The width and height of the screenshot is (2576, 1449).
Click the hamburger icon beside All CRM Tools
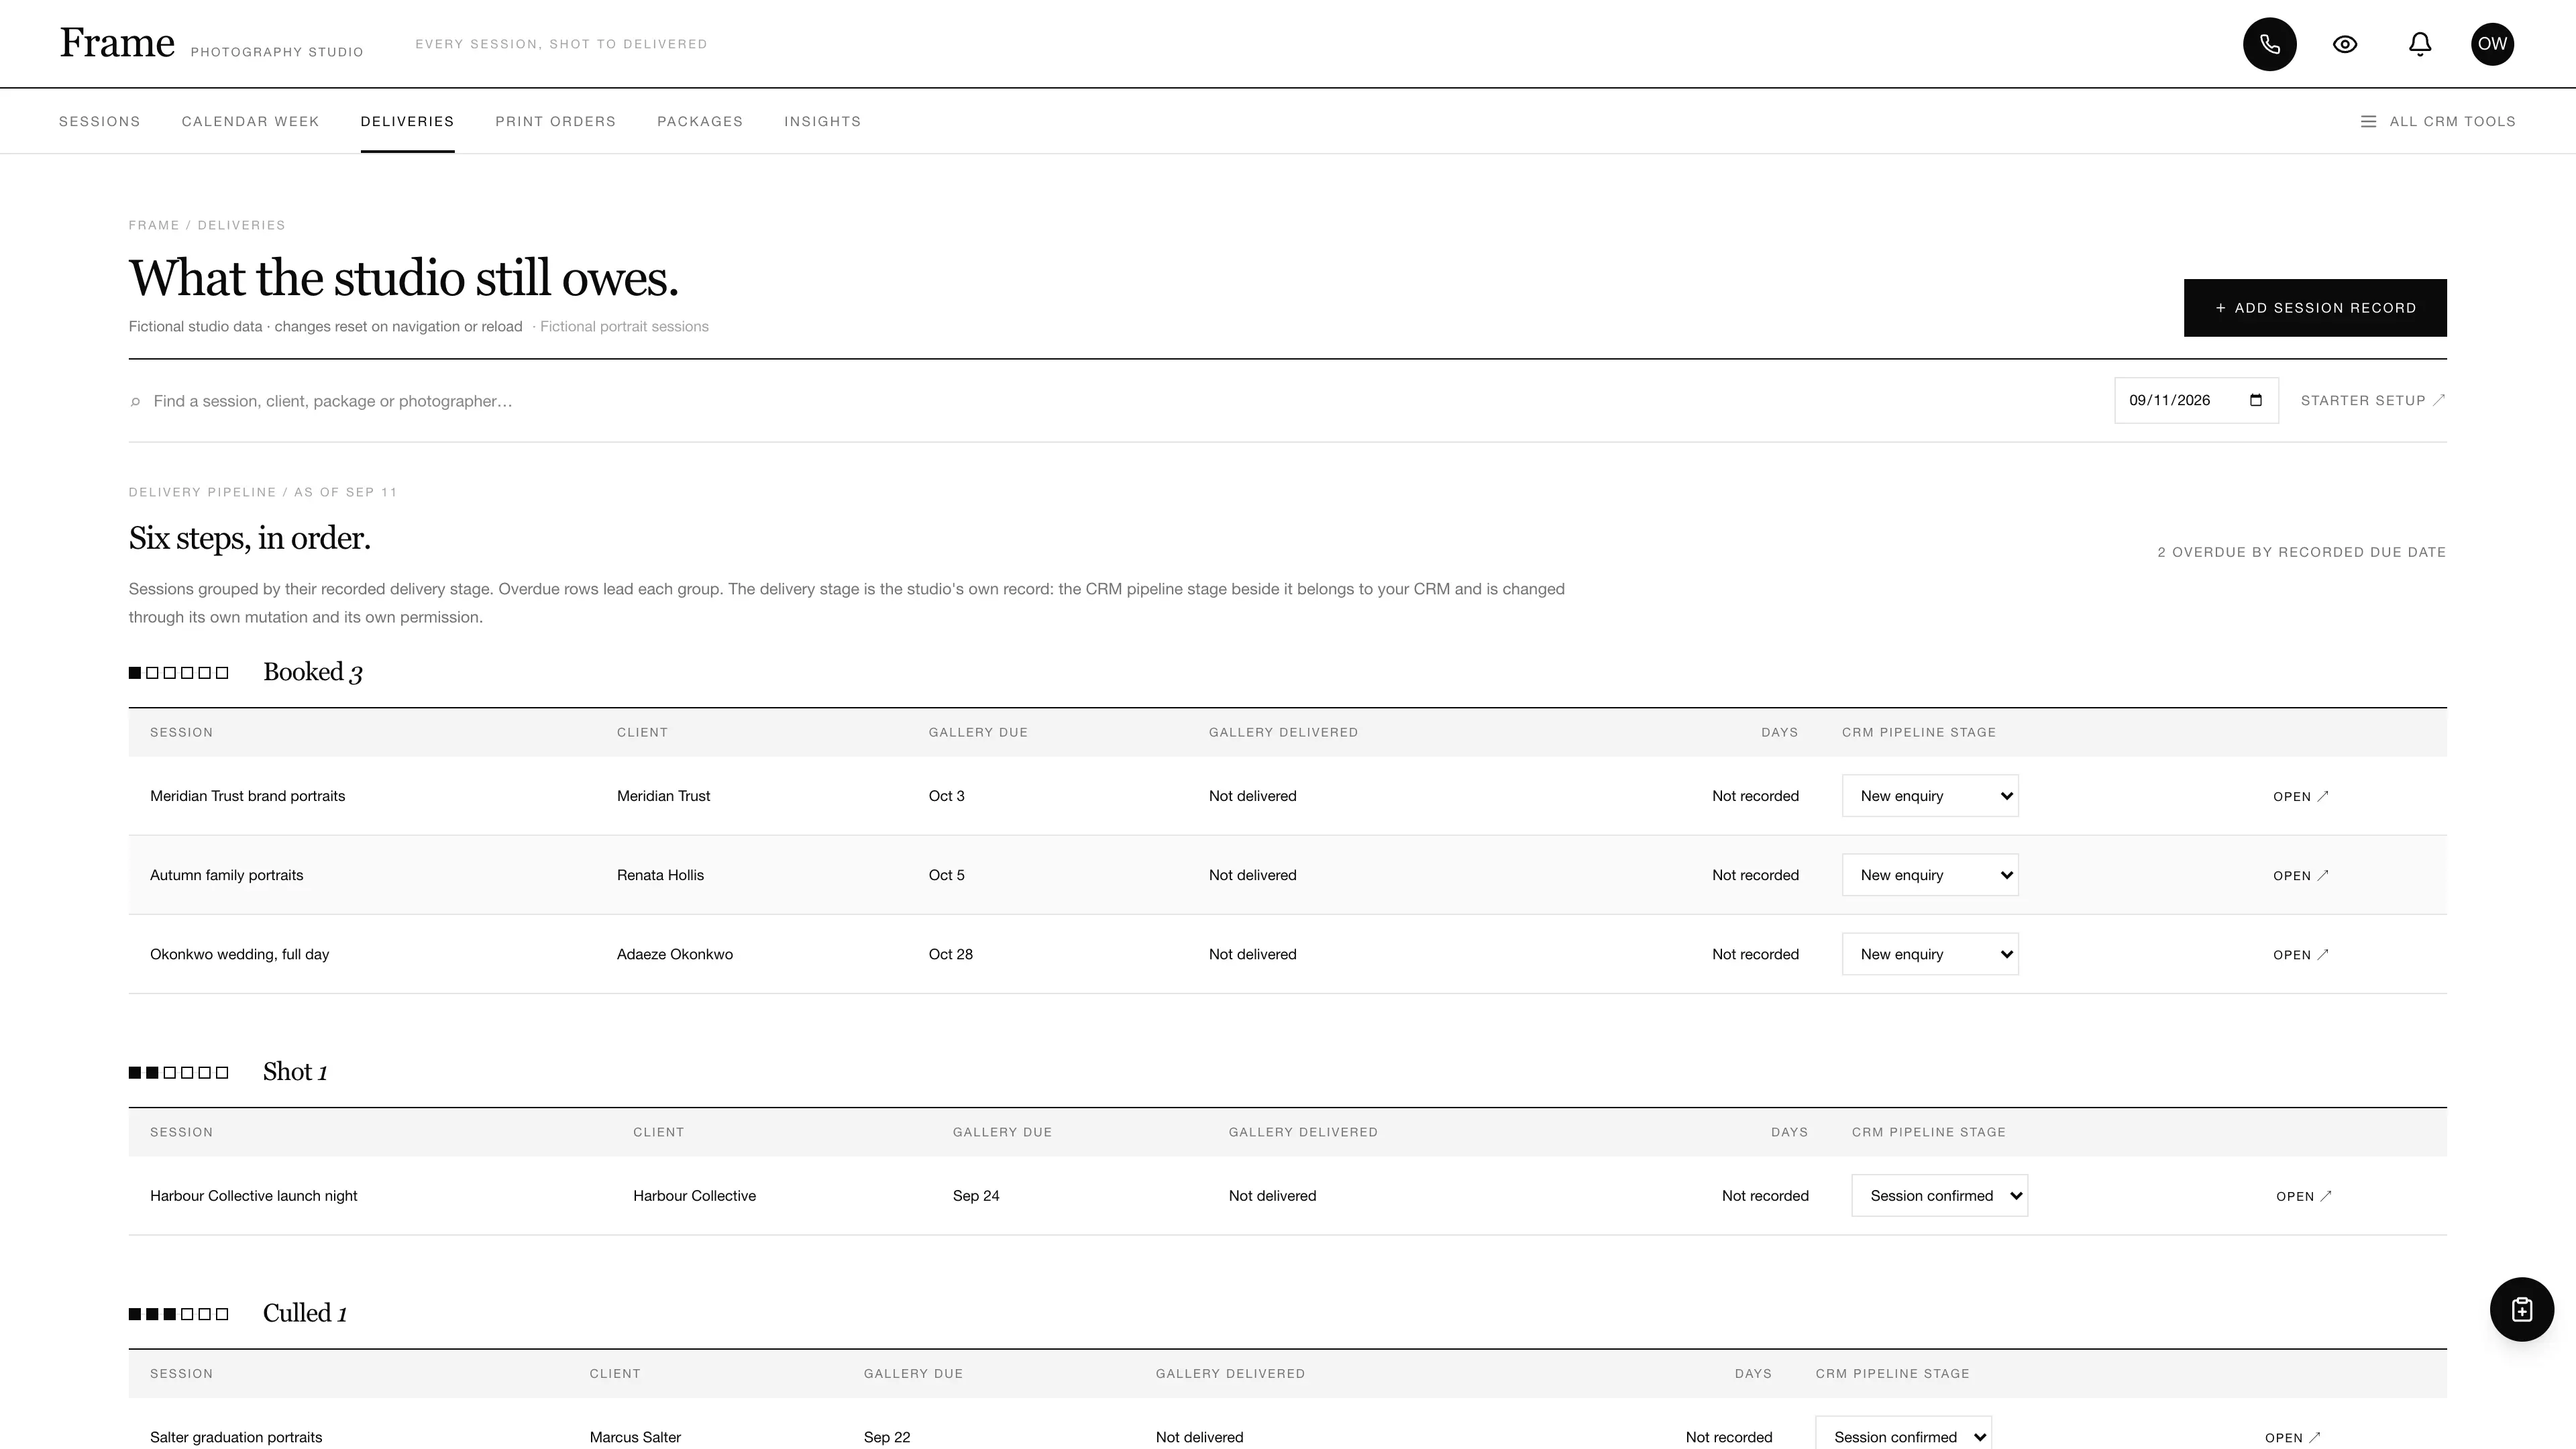click(x=2368, y=122)
